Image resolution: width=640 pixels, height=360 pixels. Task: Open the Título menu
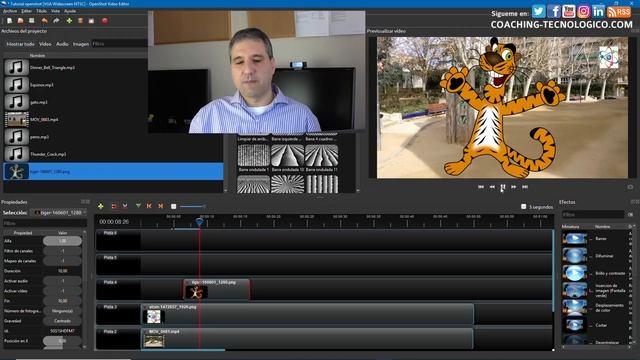(x=41, y=11)
